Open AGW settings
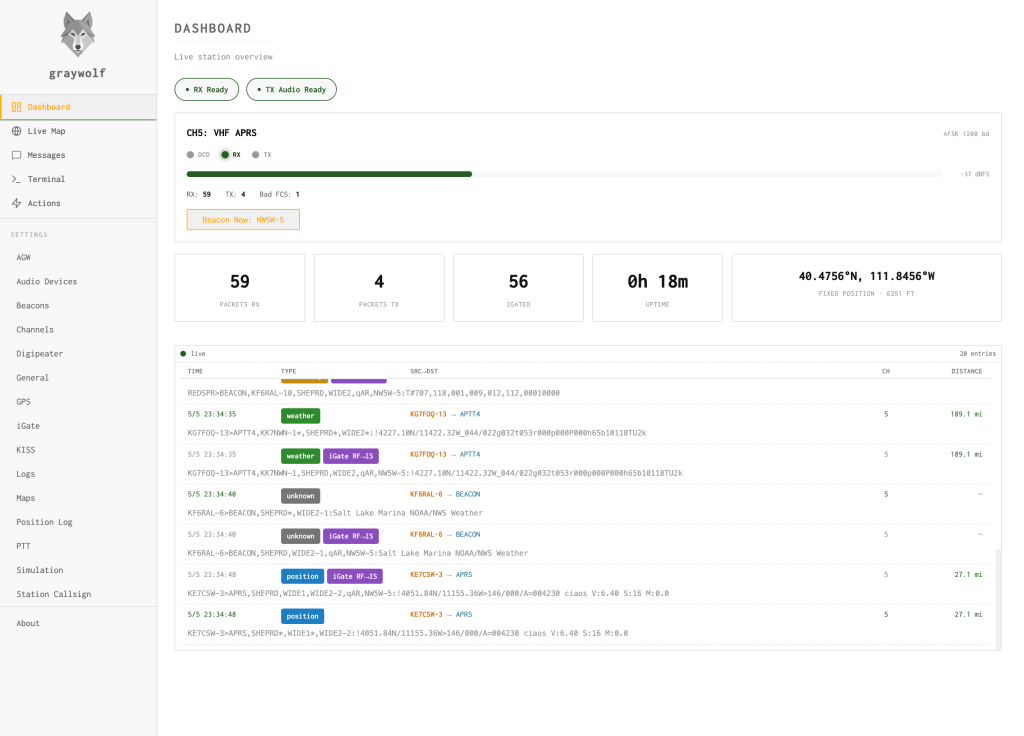The height and width of the screenshot is (736, 1024). (x=78, y=257)
